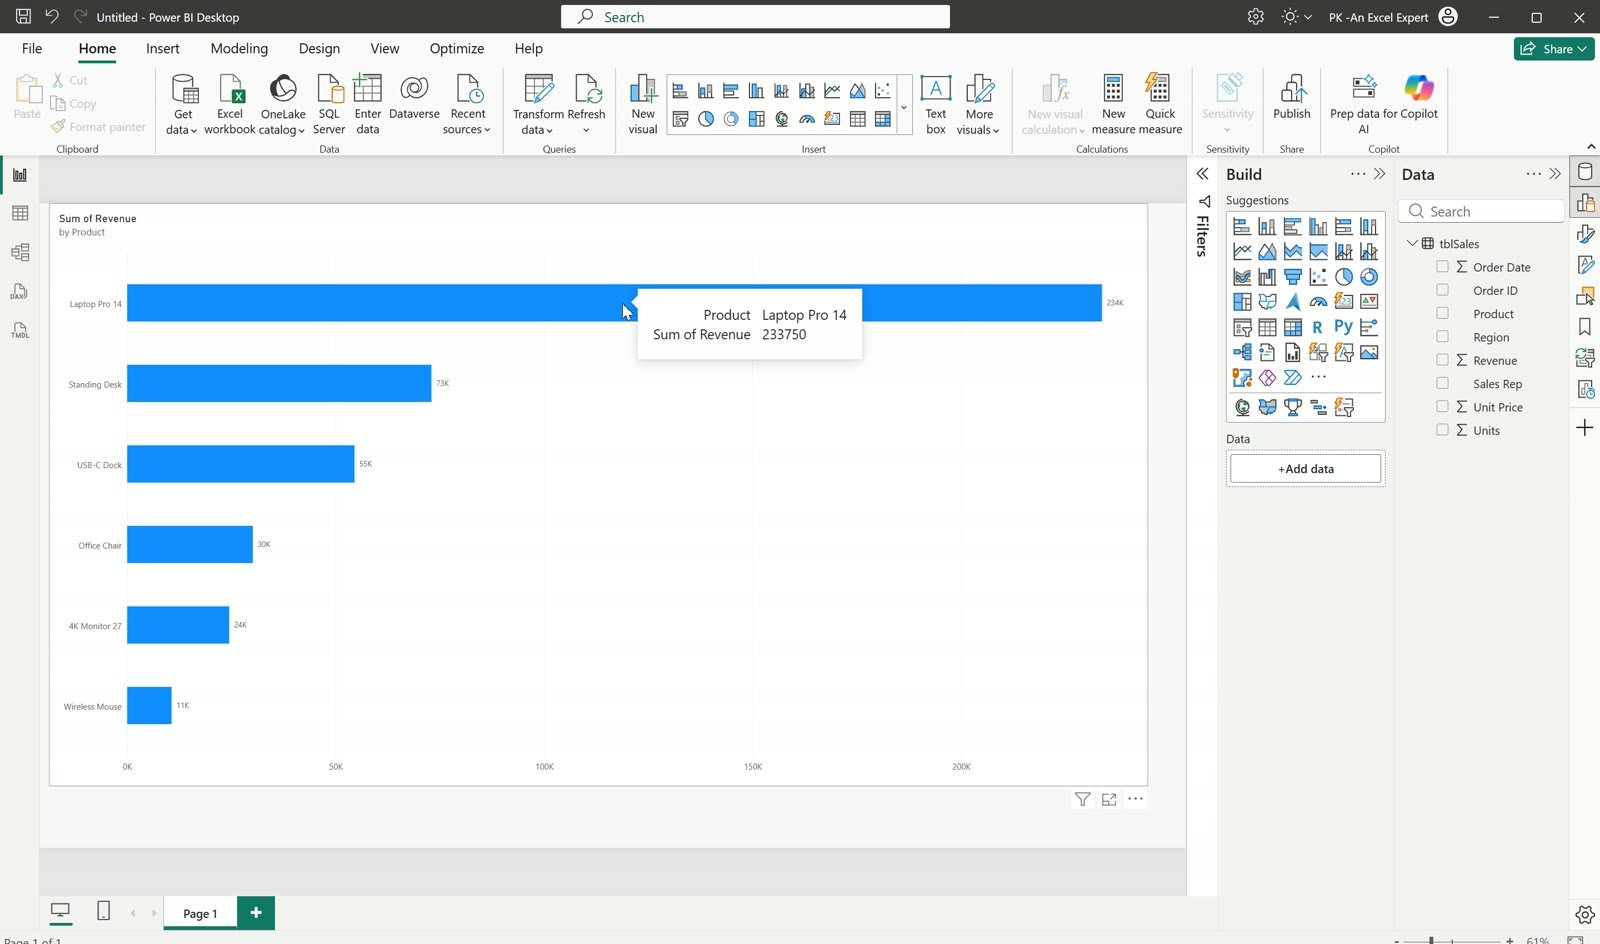
Task: Check the Order ID field
Action: point(1442,290)
